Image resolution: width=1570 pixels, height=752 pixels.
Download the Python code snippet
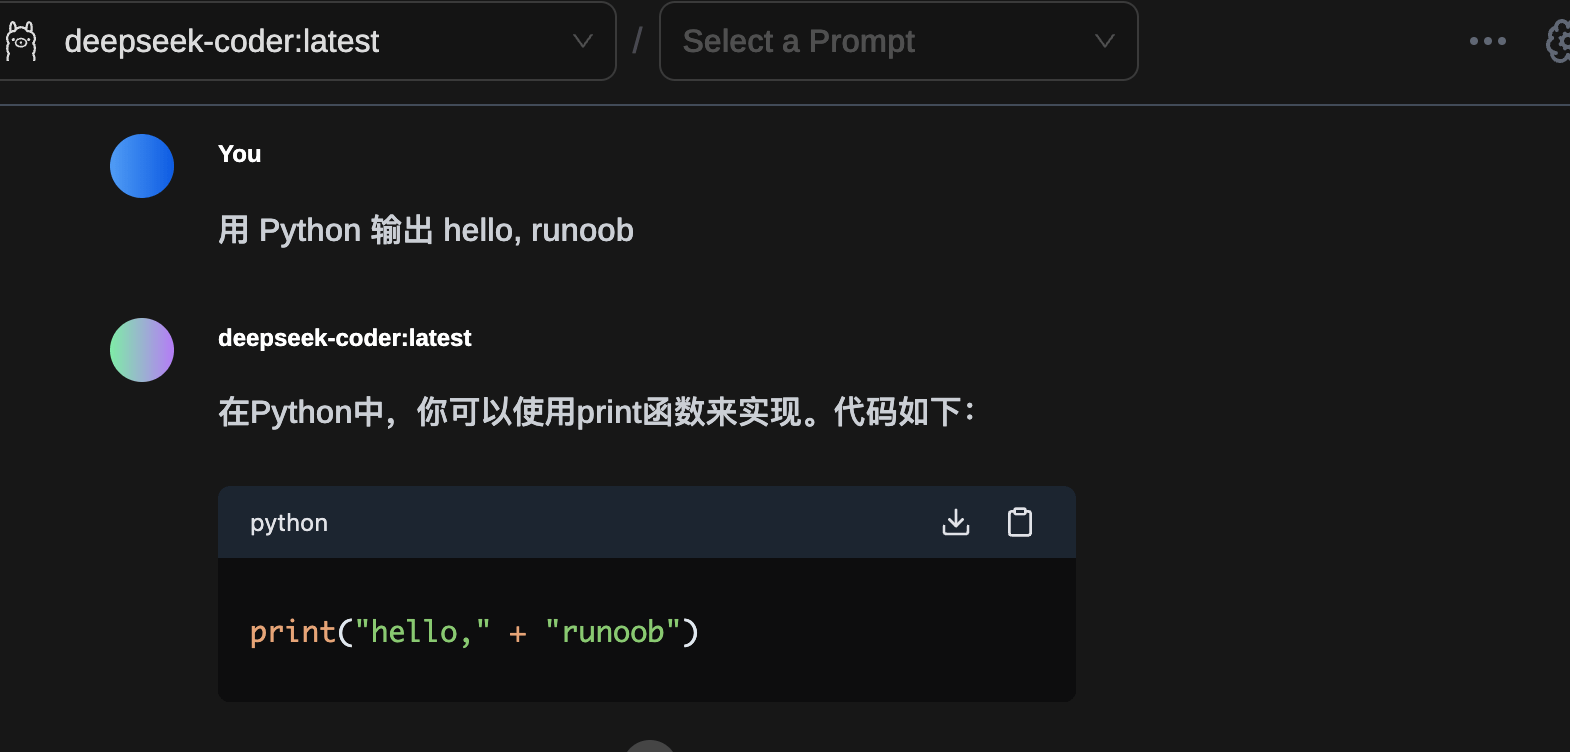click(956, 522)
